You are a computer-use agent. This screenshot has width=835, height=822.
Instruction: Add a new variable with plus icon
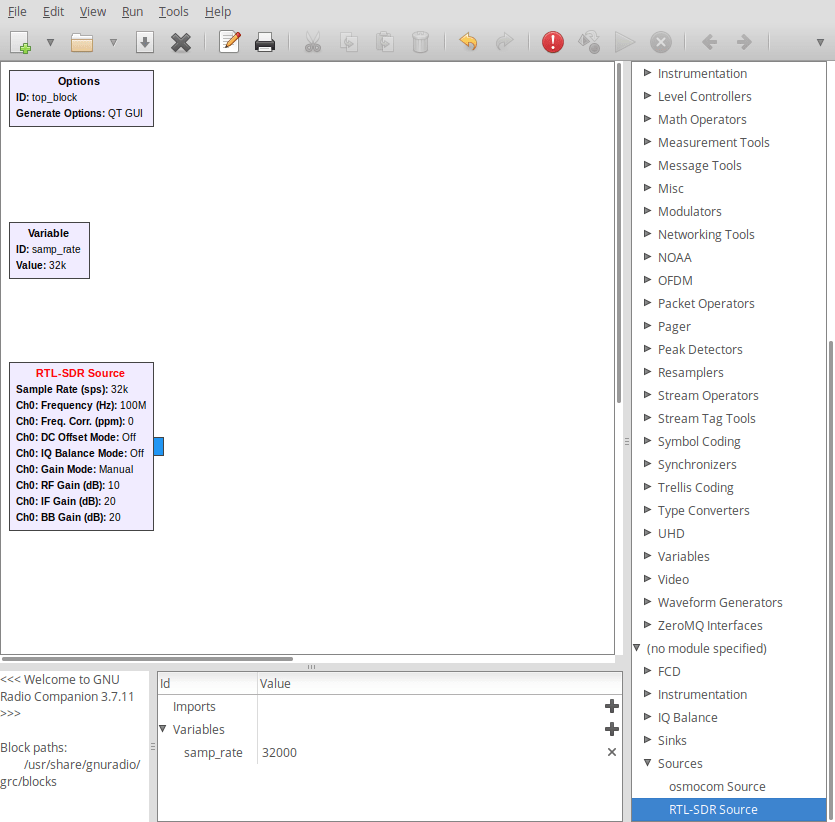[x=611, y=729]
